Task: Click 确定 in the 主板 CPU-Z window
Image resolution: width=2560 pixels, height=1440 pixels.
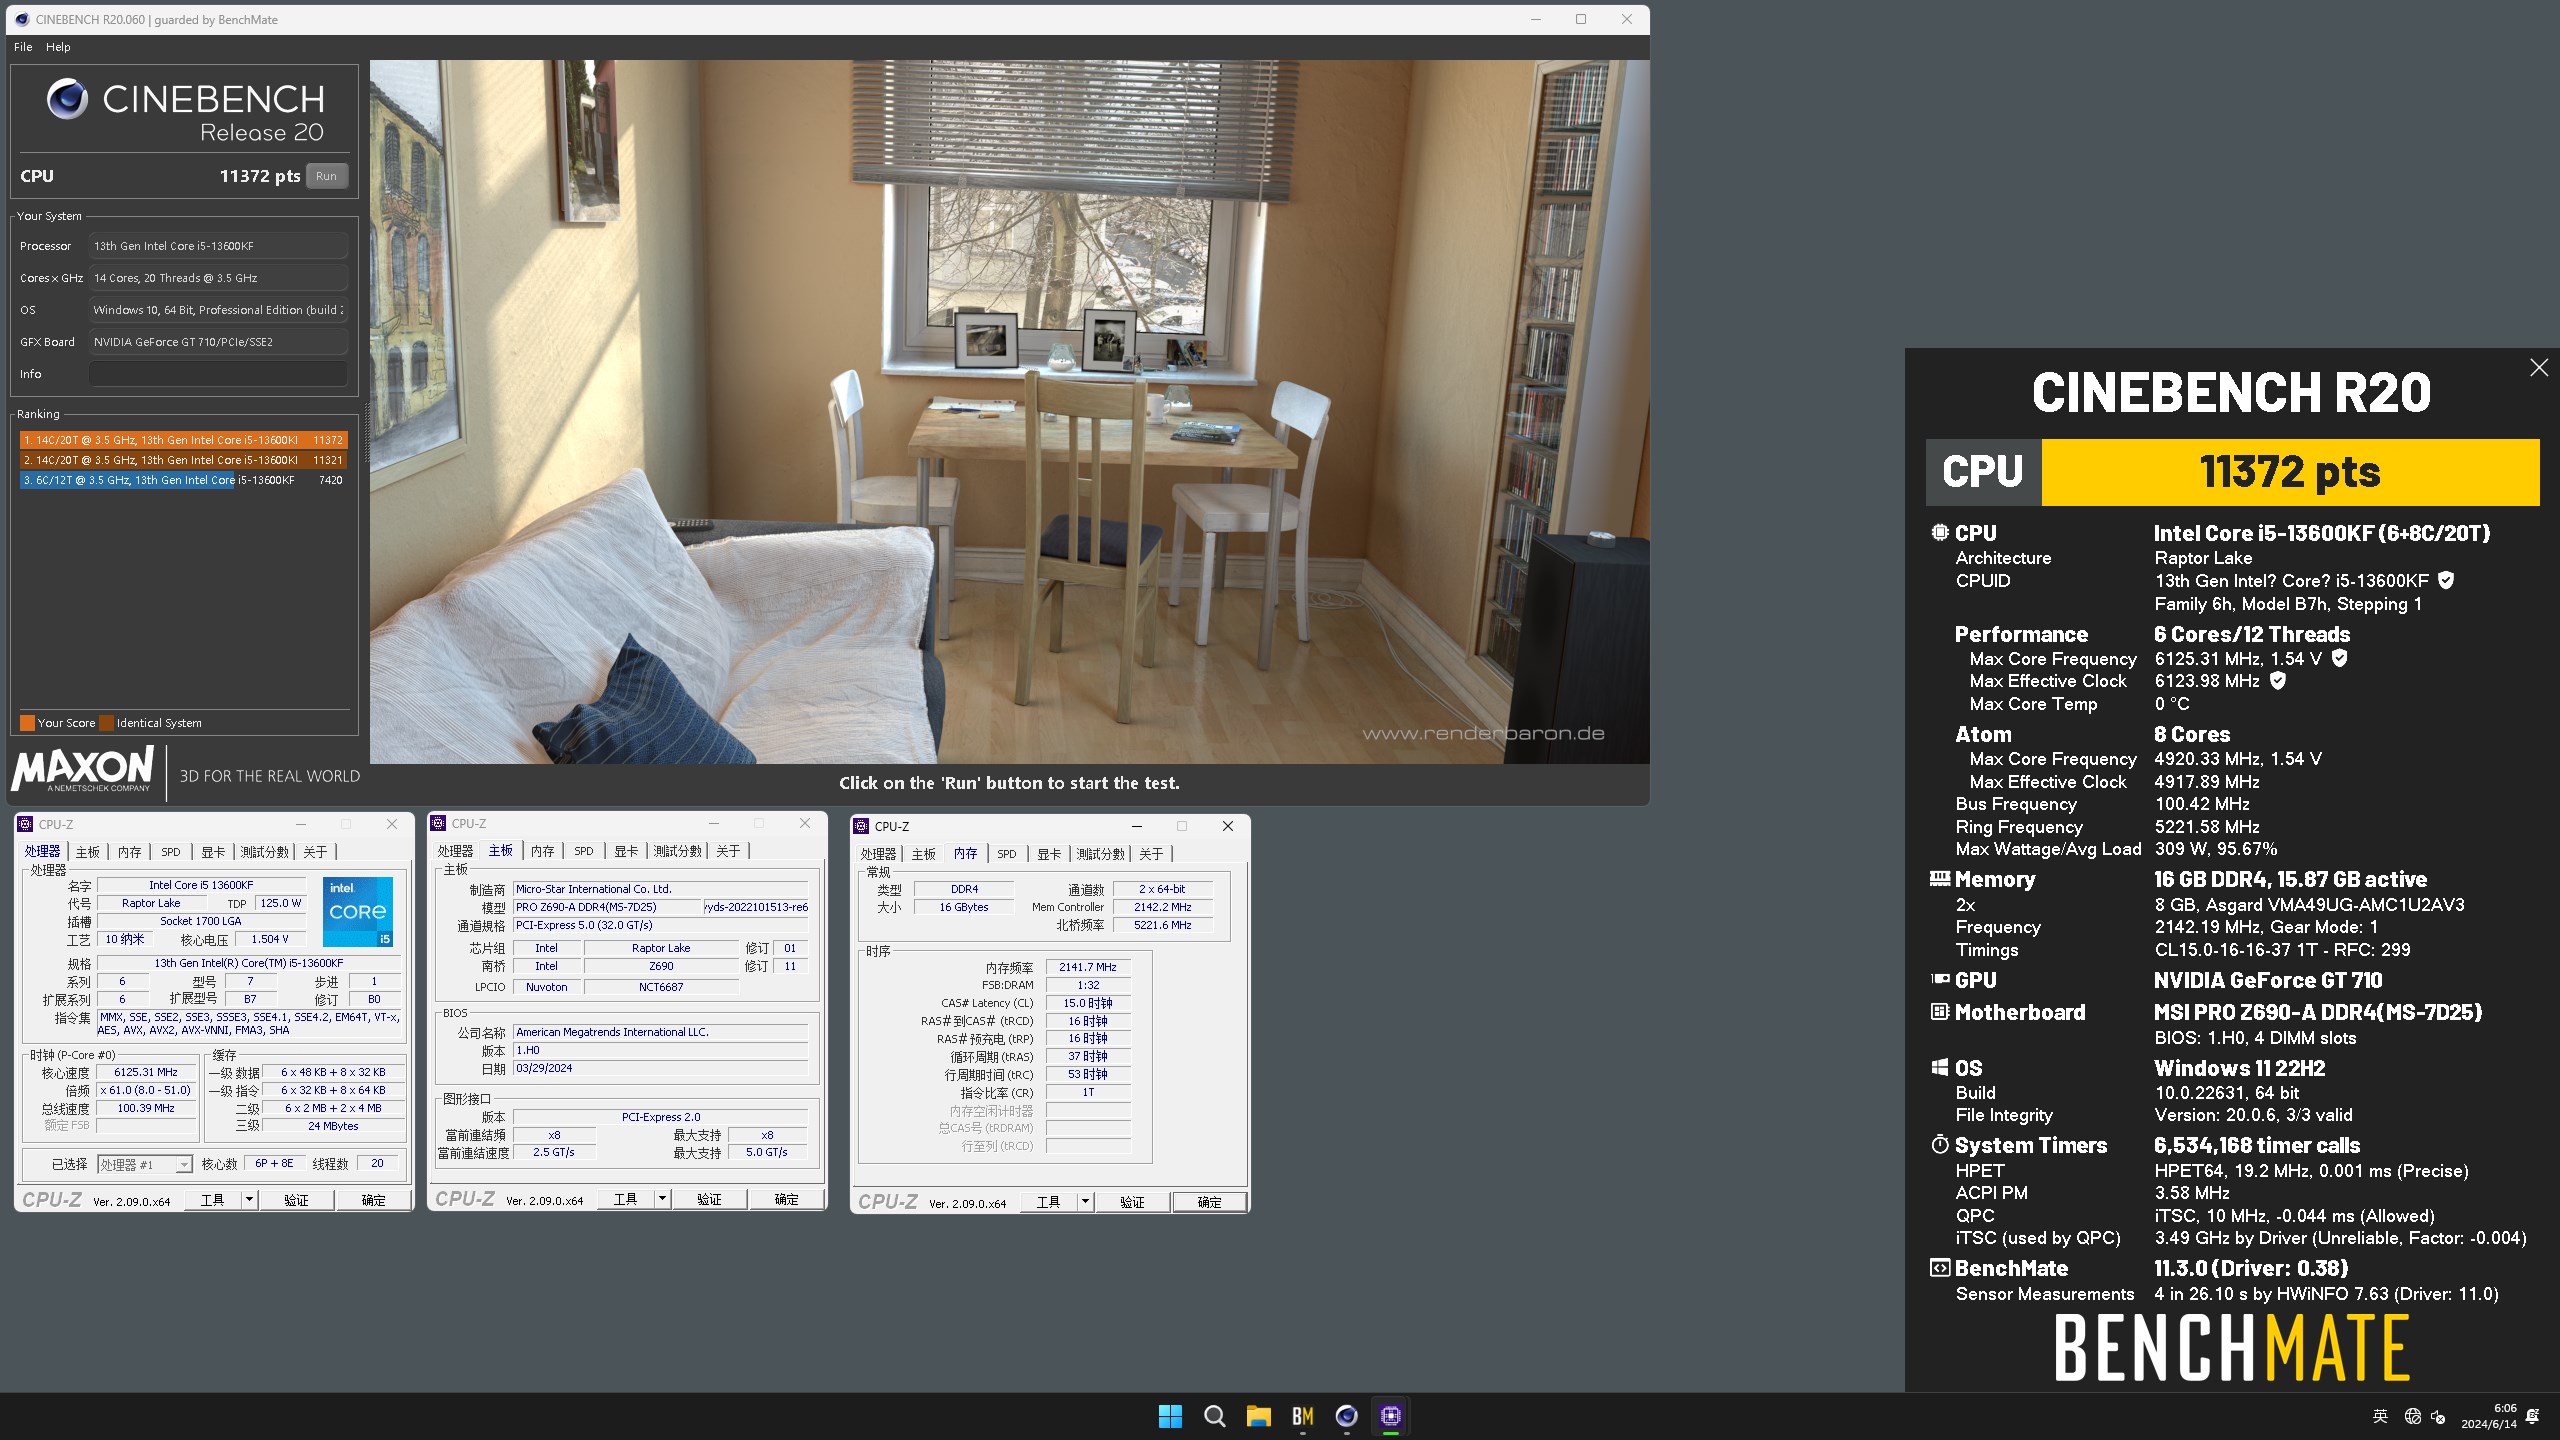Action: (786, 1199)
